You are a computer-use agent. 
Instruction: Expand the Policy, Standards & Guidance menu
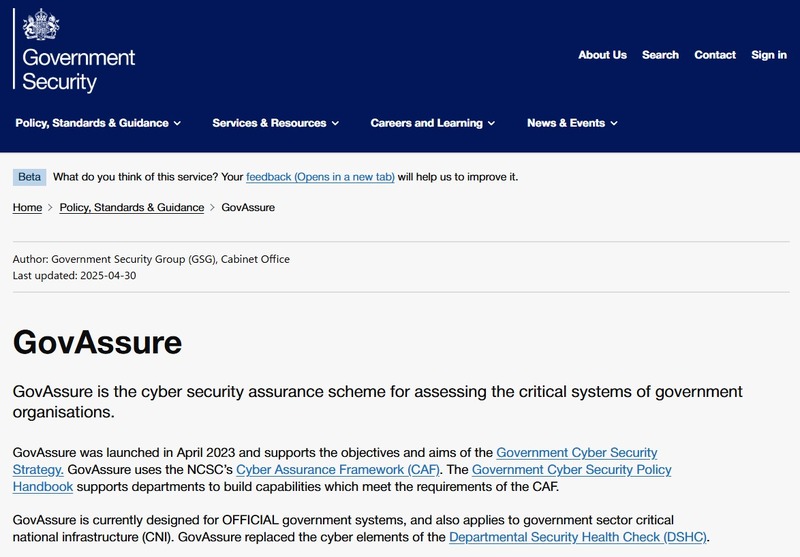tap(98, 123)
